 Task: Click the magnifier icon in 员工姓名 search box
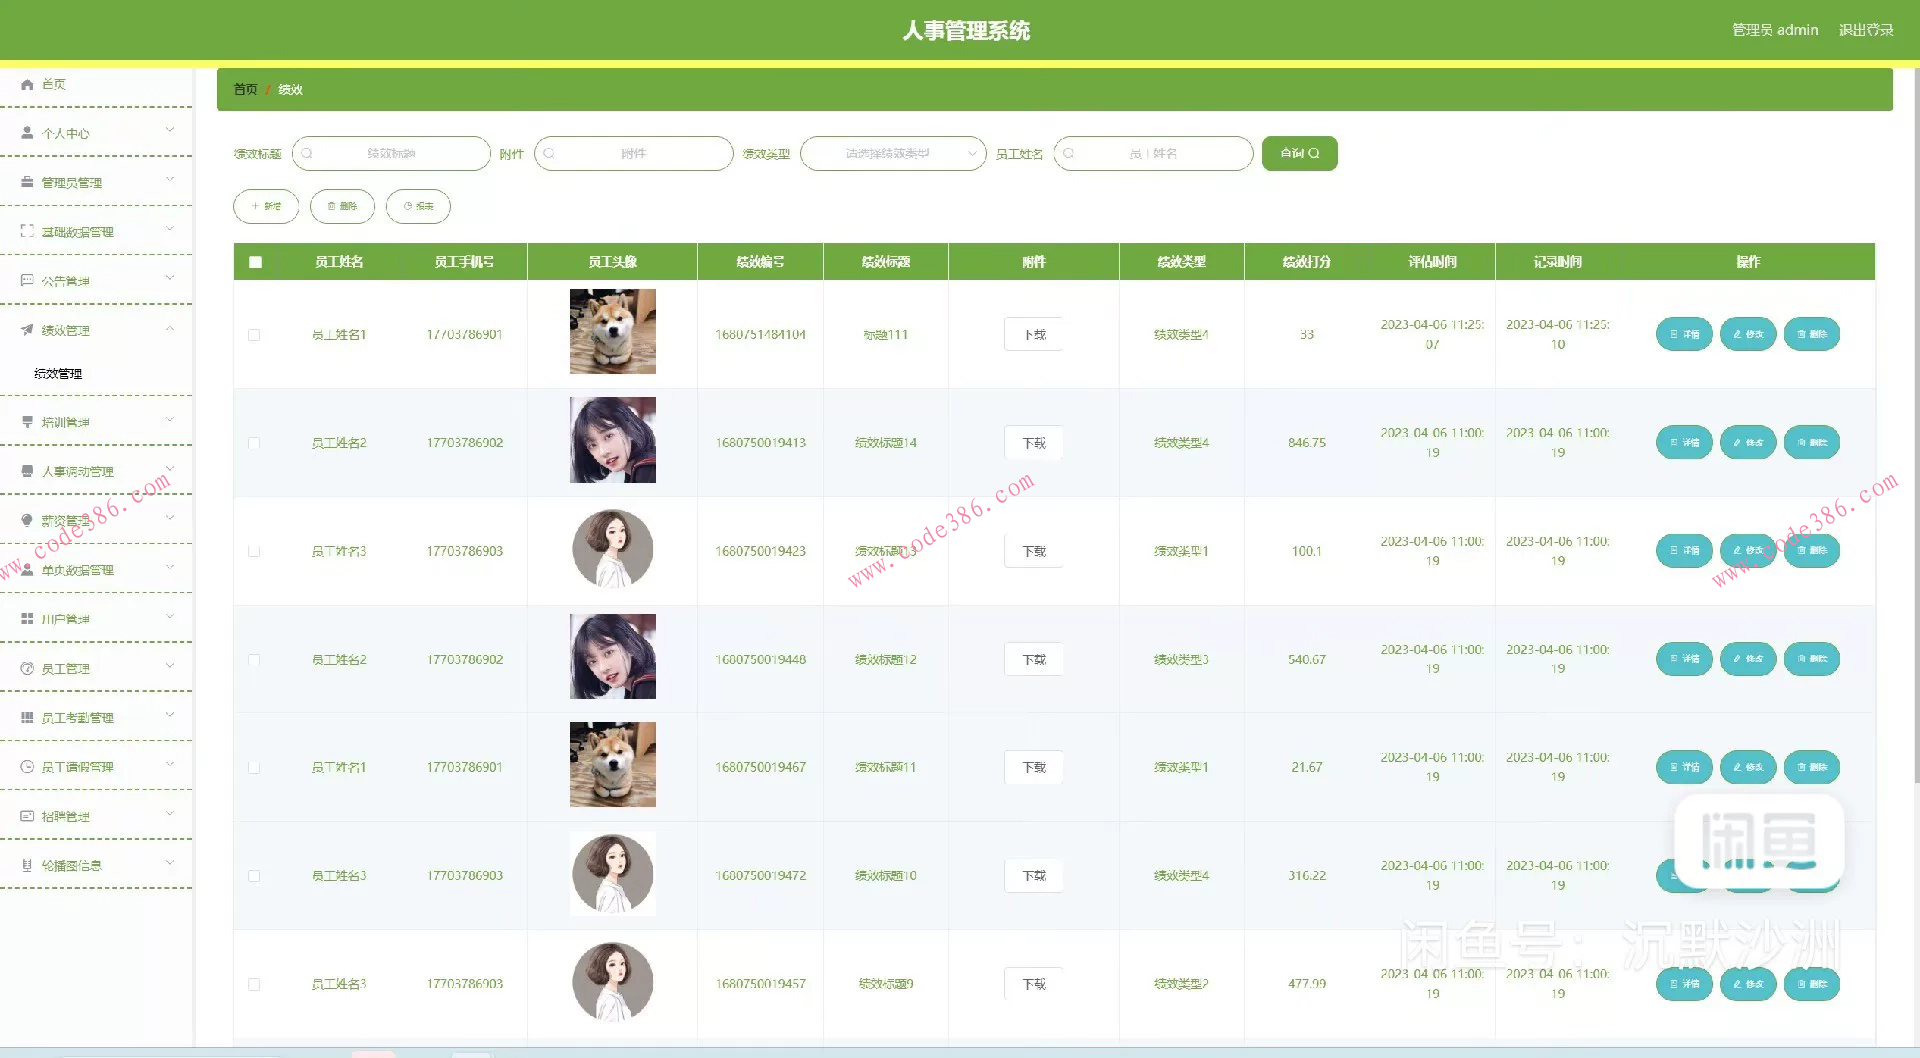click(x=1069, y=154)
